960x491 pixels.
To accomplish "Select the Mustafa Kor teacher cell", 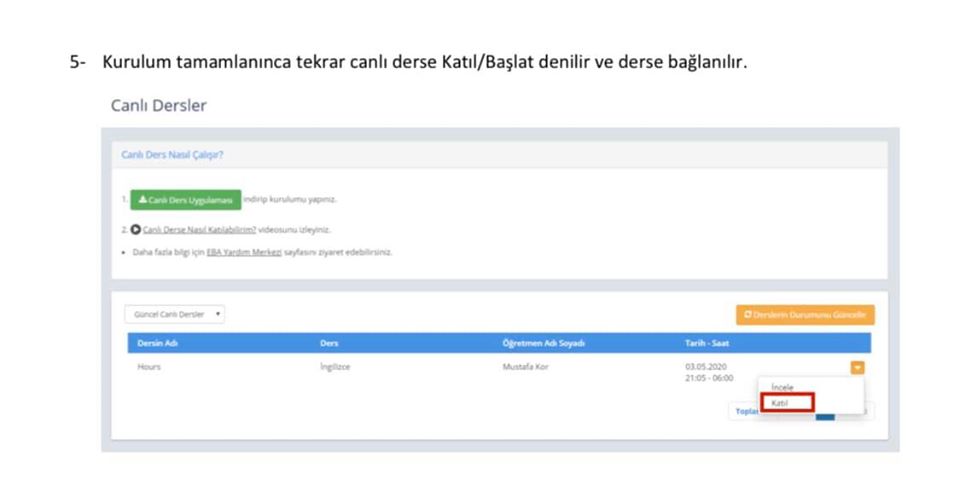I will coord(525,367).
